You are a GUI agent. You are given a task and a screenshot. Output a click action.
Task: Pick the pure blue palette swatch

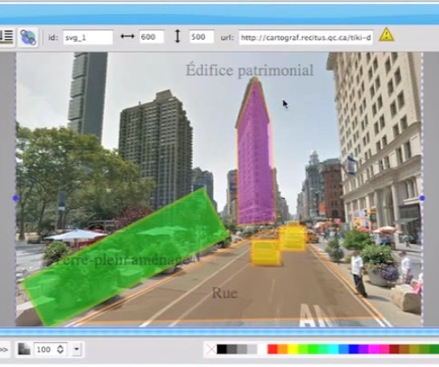(354, 349)
